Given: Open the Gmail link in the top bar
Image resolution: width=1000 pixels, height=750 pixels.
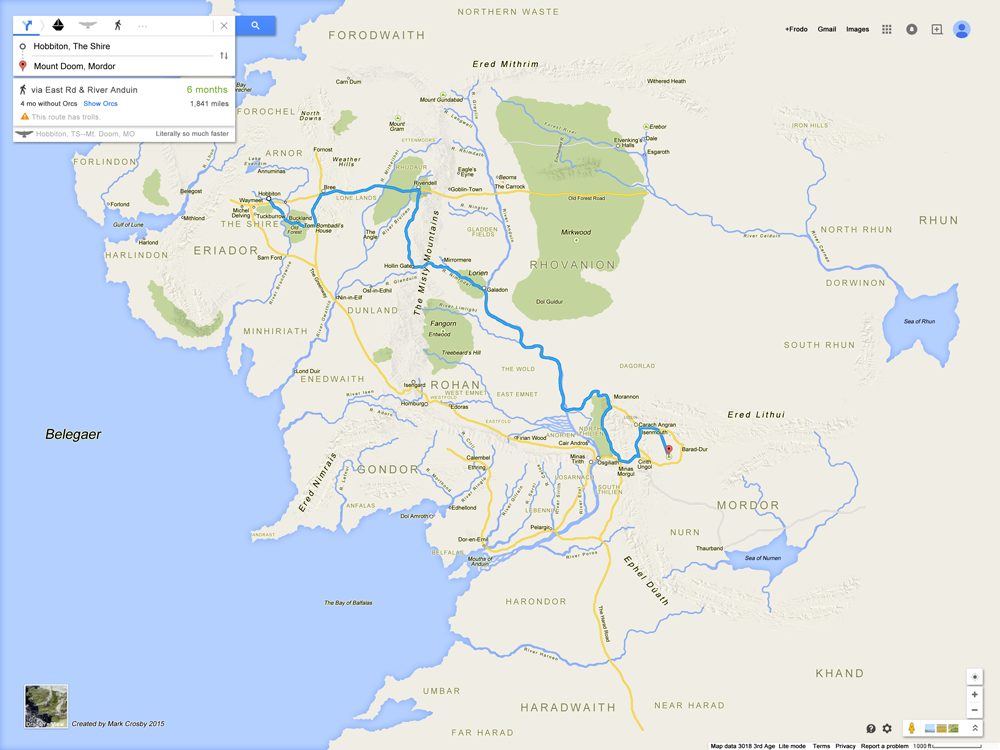Looking at the screenshot, I should tap(827, 29).
